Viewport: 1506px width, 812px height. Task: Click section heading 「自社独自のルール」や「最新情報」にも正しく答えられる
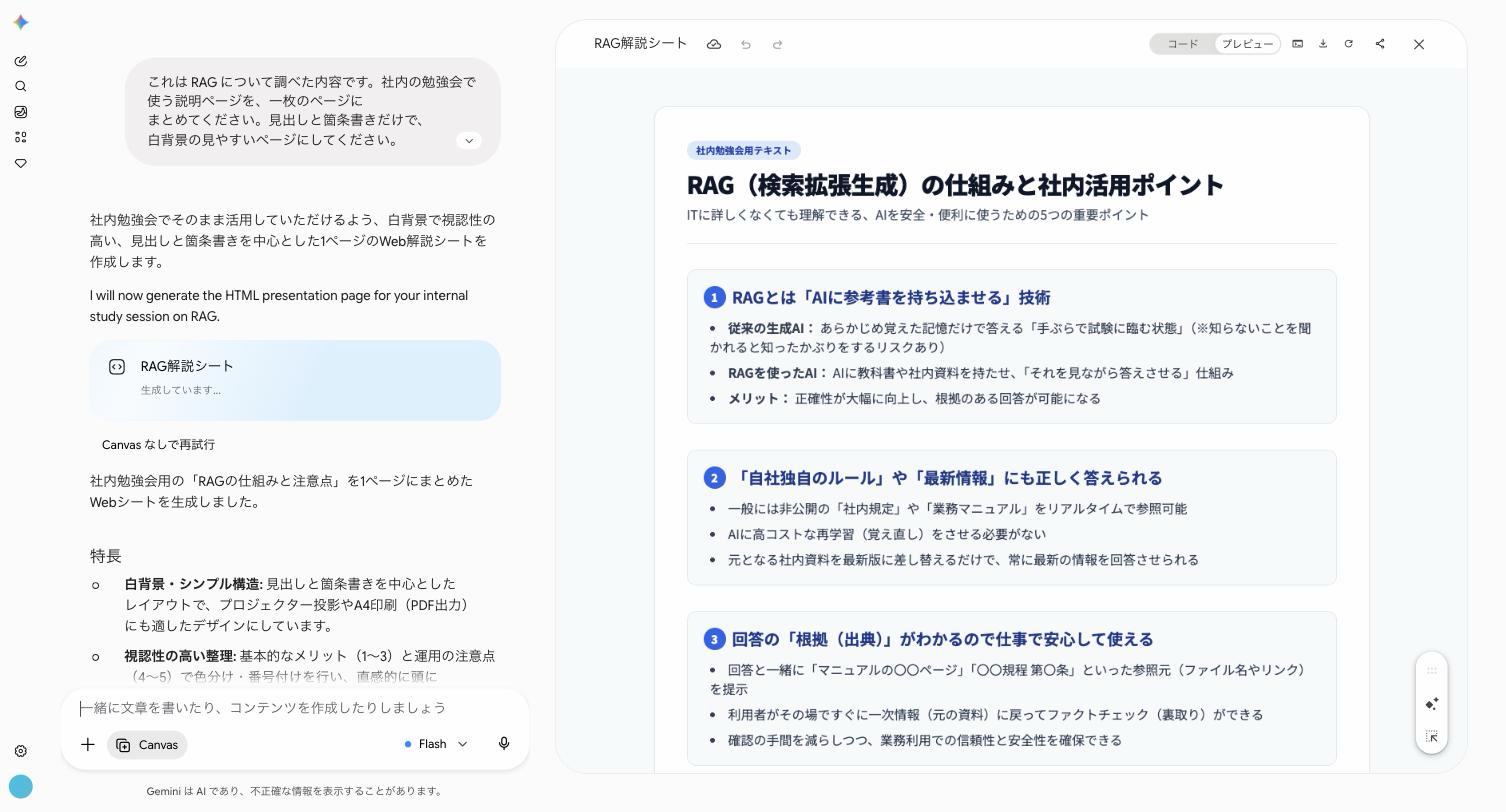[x=947, y=478]
